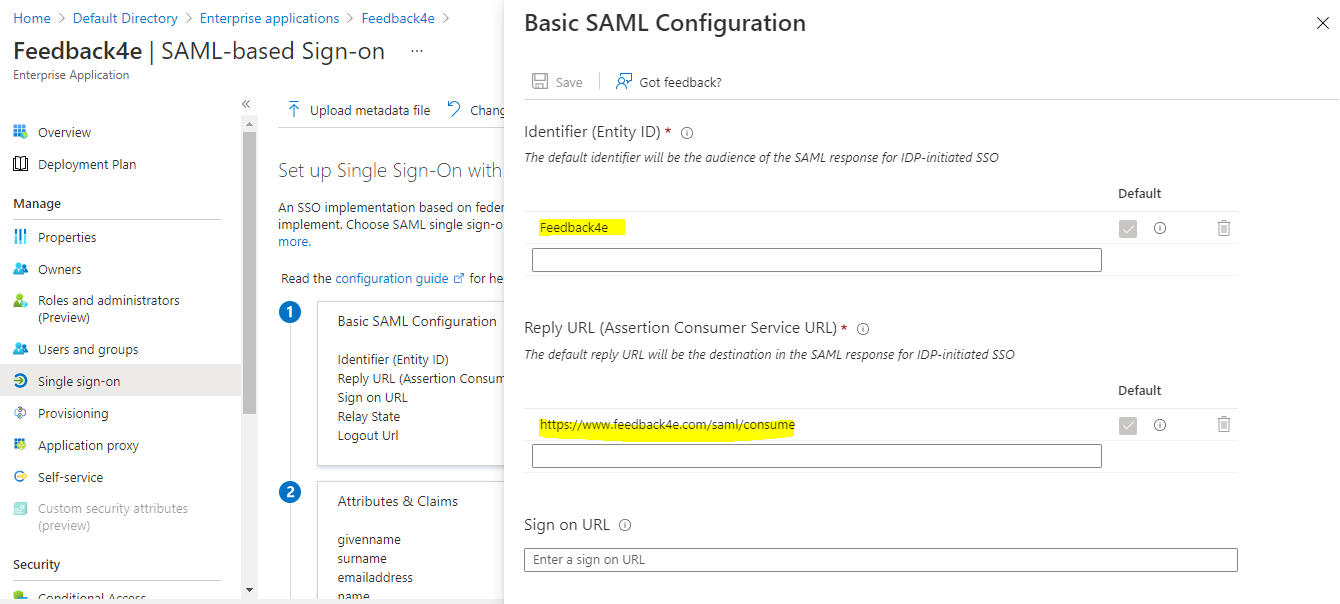
Task: Click the Save disk icon
Action: point(540,82)
